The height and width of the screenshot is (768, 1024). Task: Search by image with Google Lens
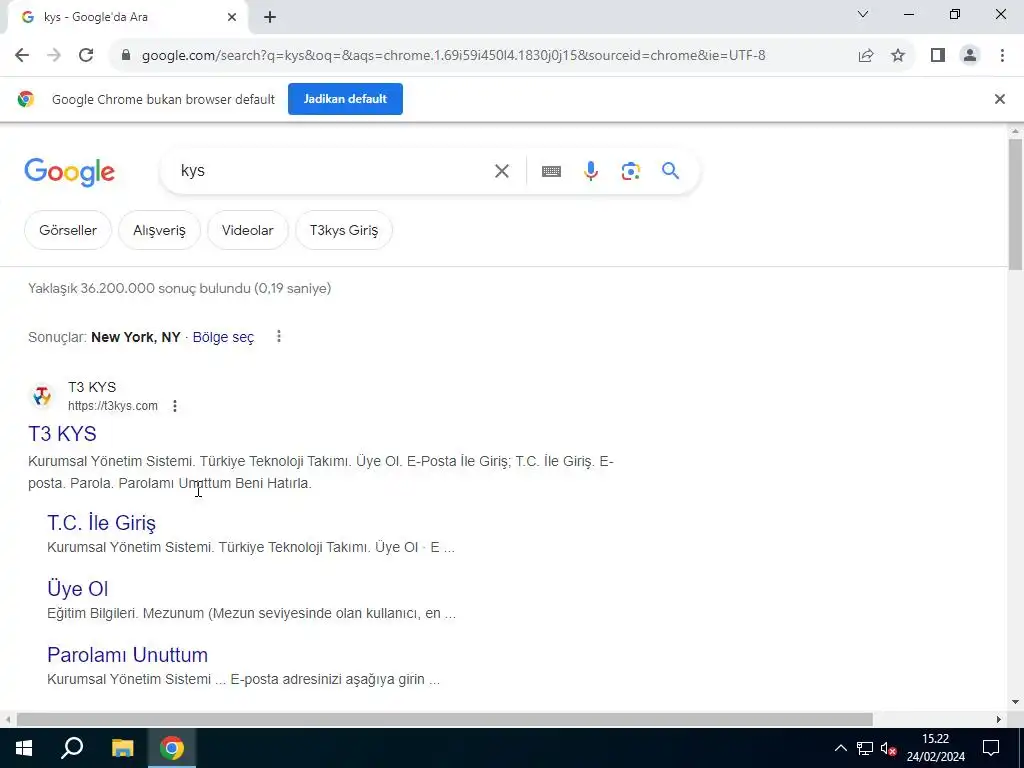click(x=630, y=171)
